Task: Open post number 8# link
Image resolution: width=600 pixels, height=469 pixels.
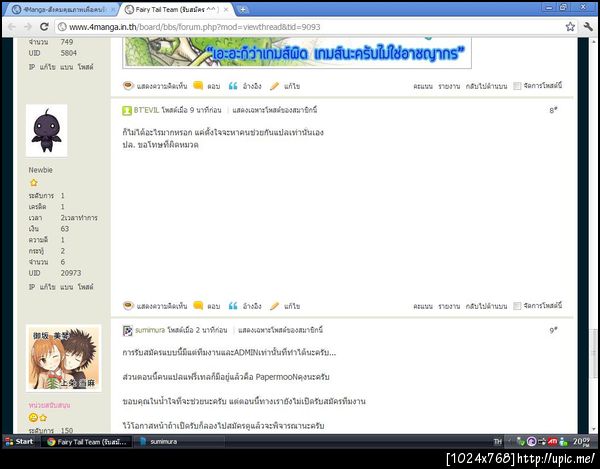Action: [x=553, y=110]
